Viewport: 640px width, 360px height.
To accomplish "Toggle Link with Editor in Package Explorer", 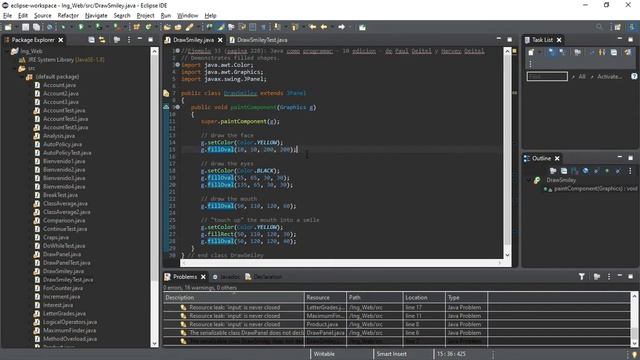I will (102, 40).
